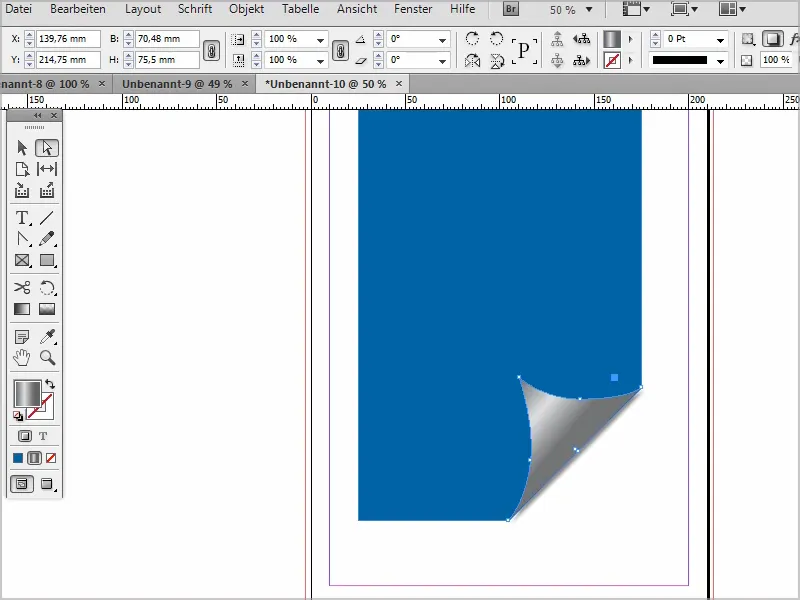The height and width of the screenshot is (600, 800).
Task: Open the Datei menu
Action: coord(18,9)
